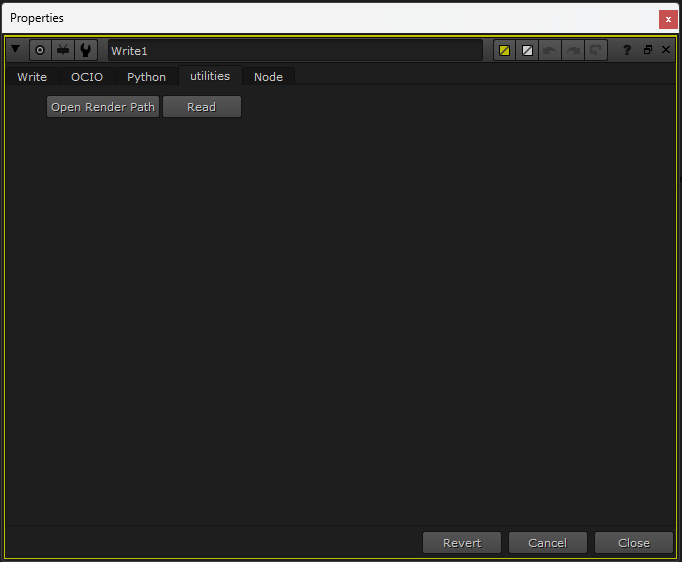Click the redo arrow icon

tap(573, 50)
